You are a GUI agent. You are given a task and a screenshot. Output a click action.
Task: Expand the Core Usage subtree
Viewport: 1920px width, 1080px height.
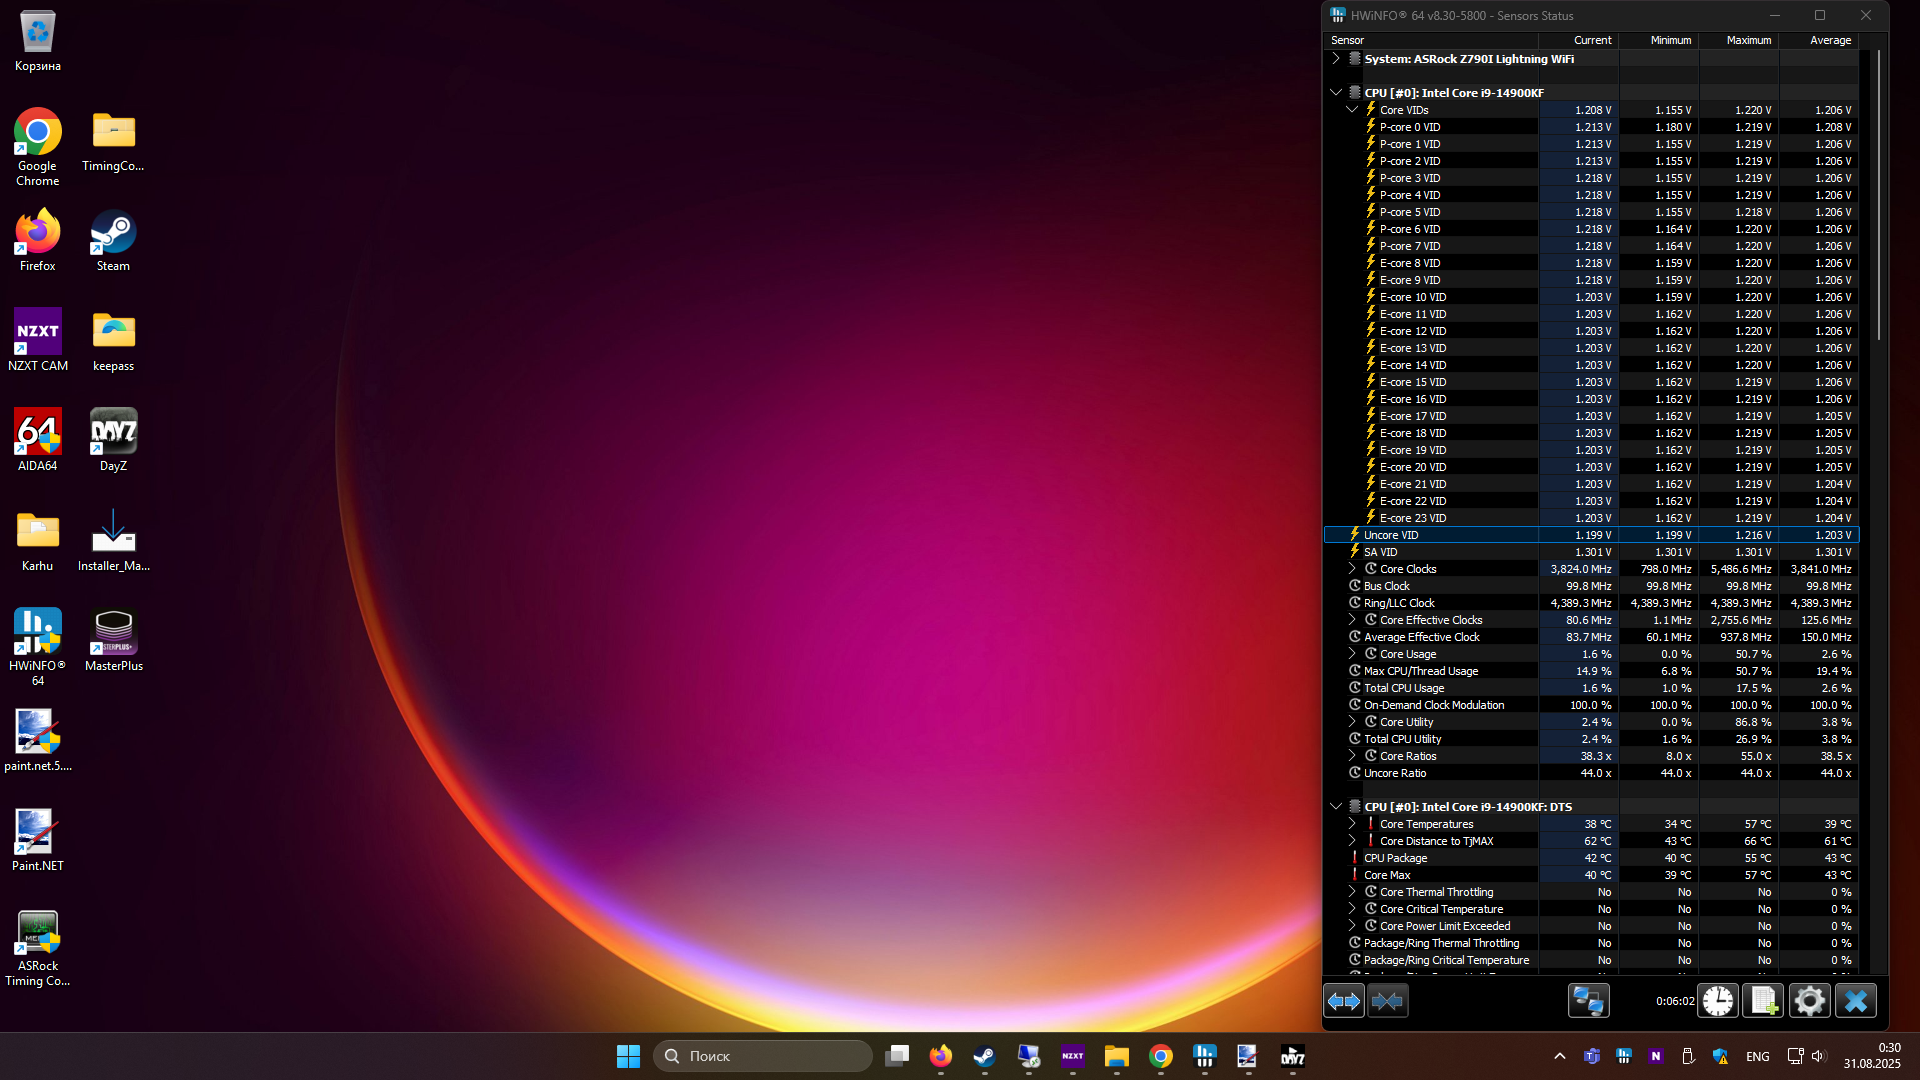(x=1352, y=654)
